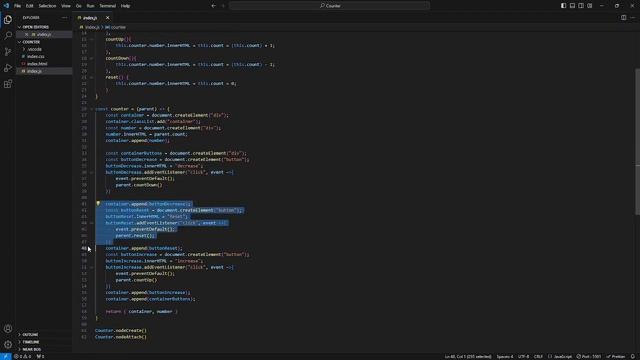
Task: Open index.css in the file tree
Action: point(36,57)
